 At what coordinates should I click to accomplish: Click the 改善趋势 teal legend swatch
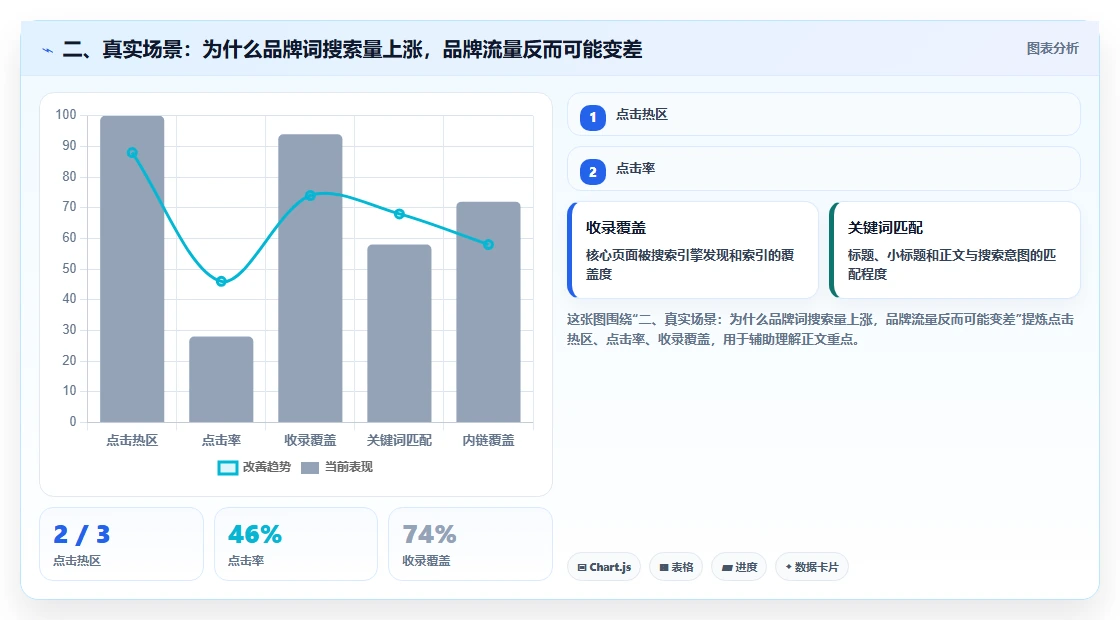[227, 468]
